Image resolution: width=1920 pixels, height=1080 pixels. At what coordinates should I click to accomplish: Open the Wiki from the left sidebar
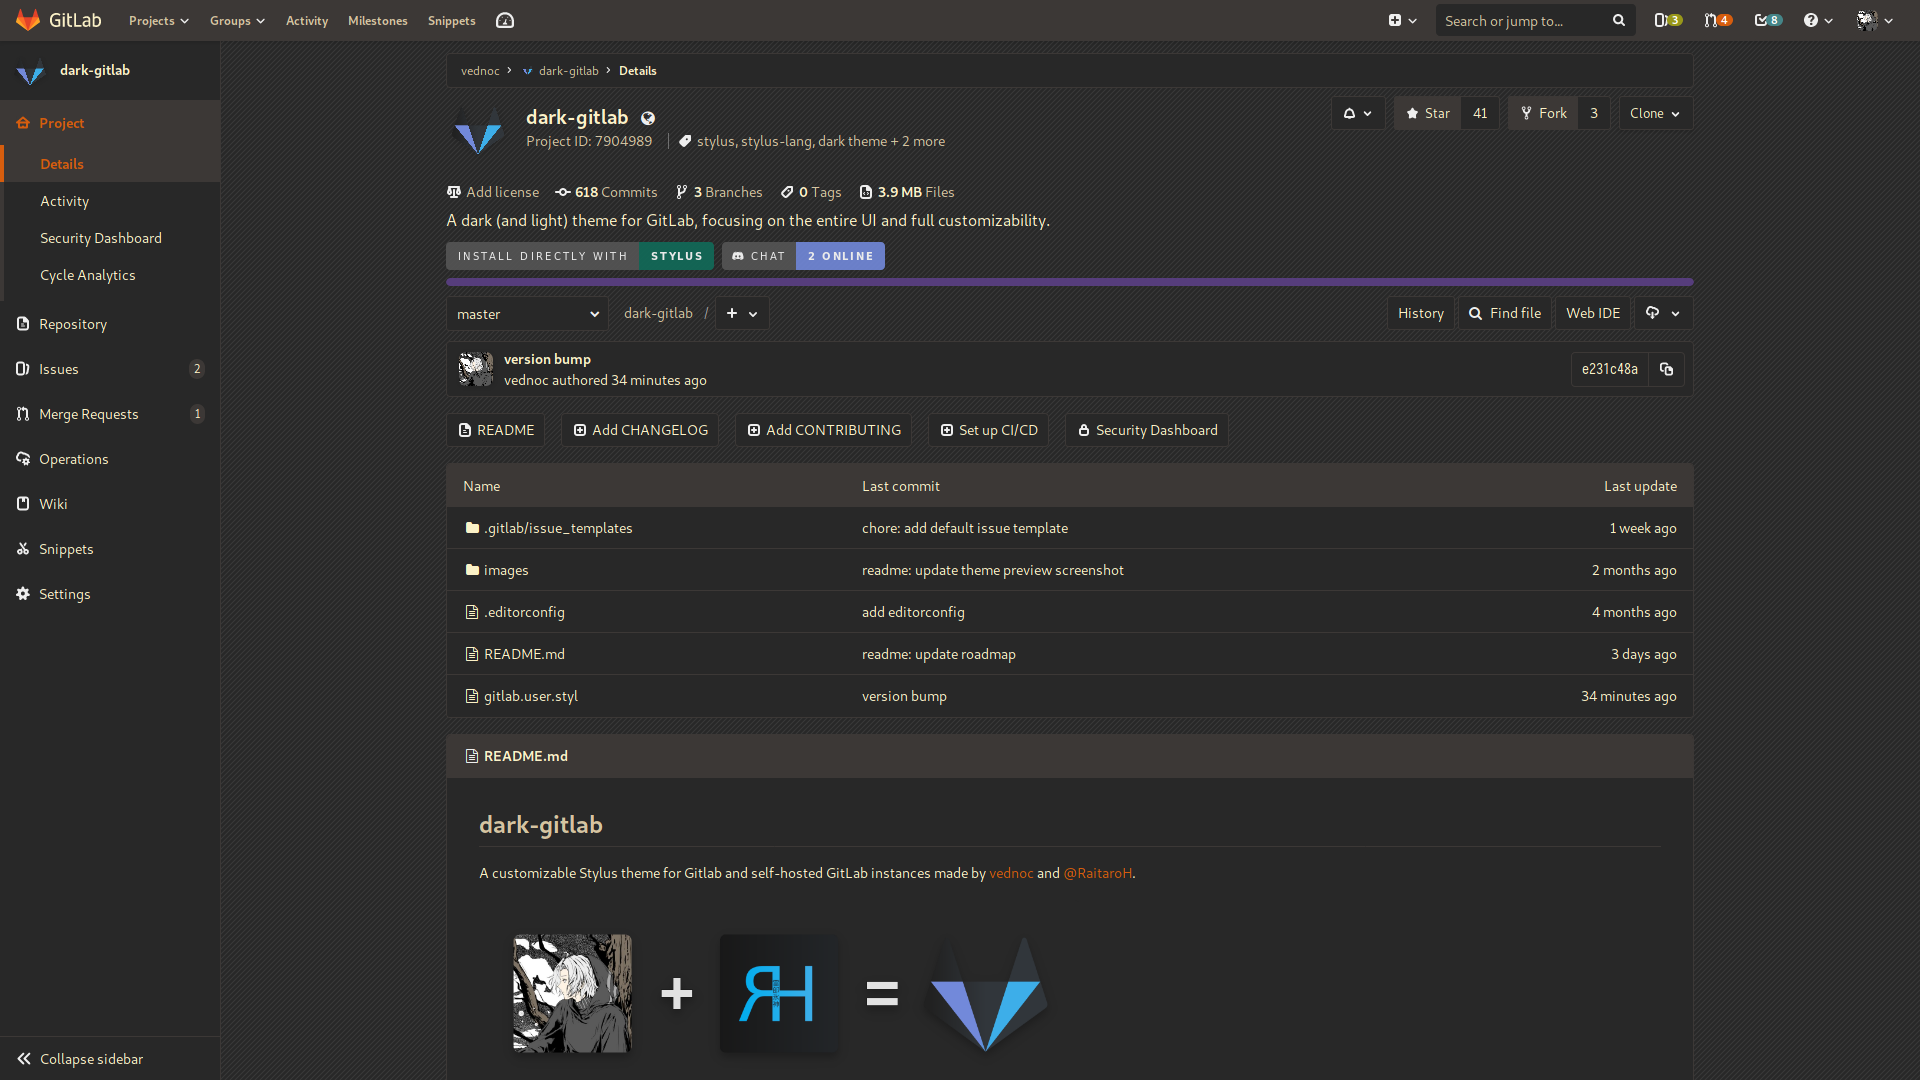click(x=54, y=504)
